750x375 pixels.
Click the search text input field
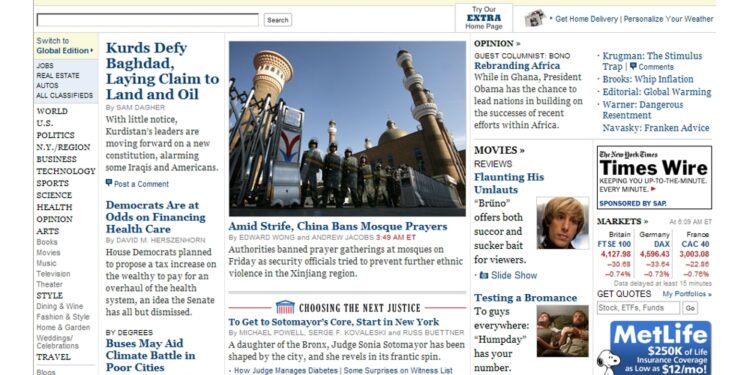tap(147, 20)
